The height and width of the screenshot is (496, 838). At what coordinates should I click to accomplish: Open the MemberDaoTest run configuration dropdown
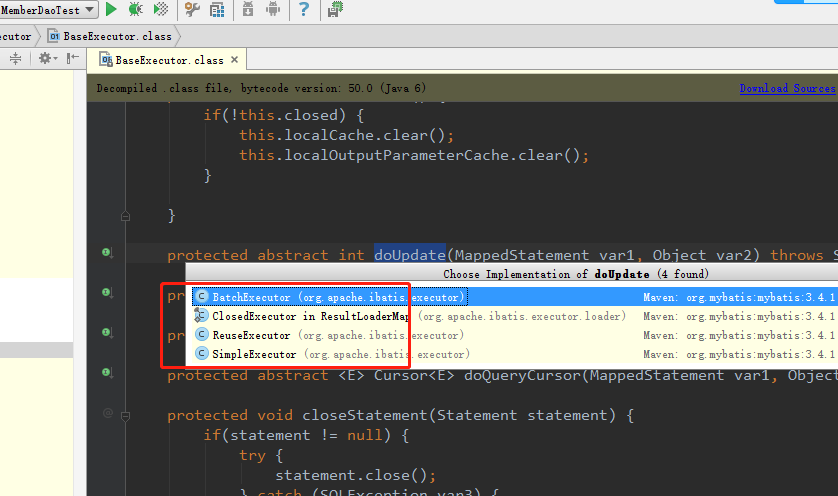click(48, 10)
